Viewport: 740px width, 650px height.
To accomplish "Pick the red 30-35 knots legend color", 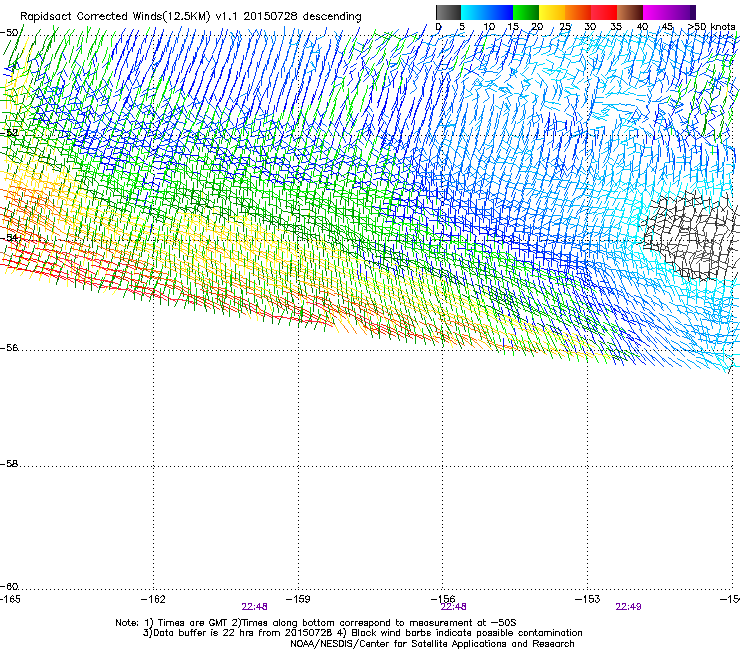I will pyautogui.click(x=604, y=12).
